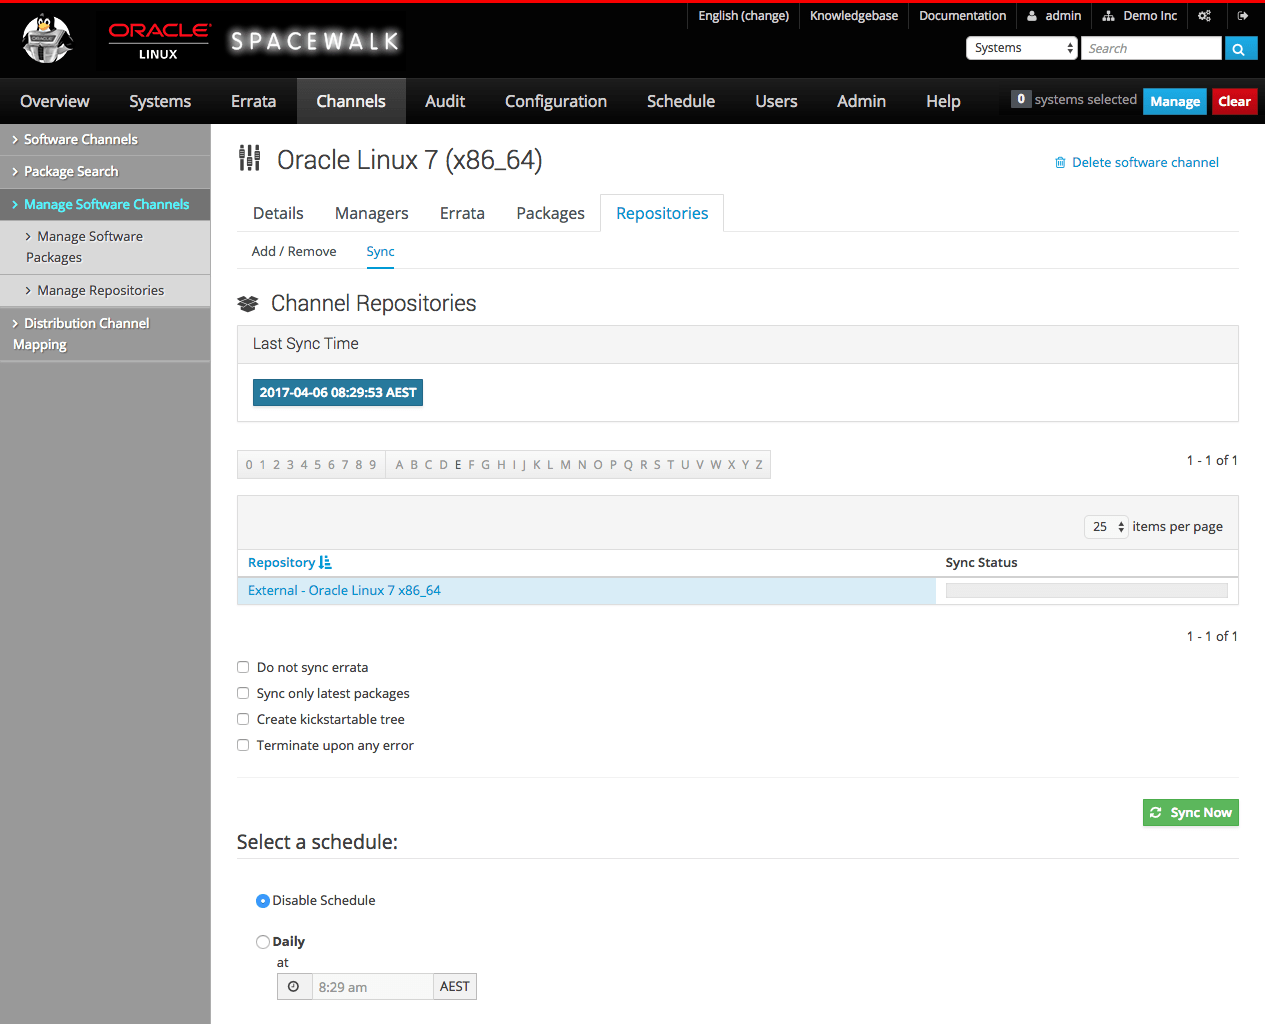Click the Sync Now button
1265x1024 pixels.
[x=1191, y=813]
